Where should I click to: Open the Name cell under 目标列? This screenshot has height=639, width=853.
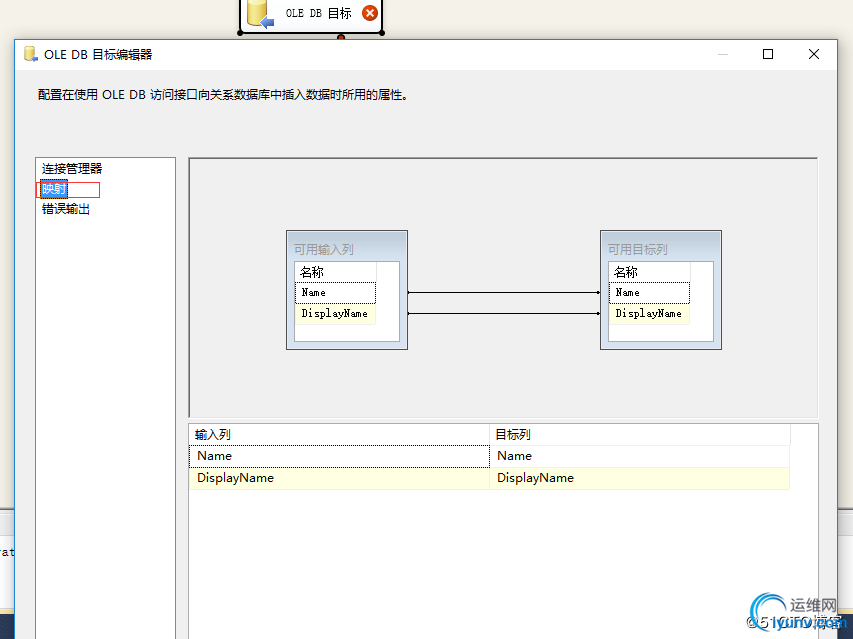[640, 456]
